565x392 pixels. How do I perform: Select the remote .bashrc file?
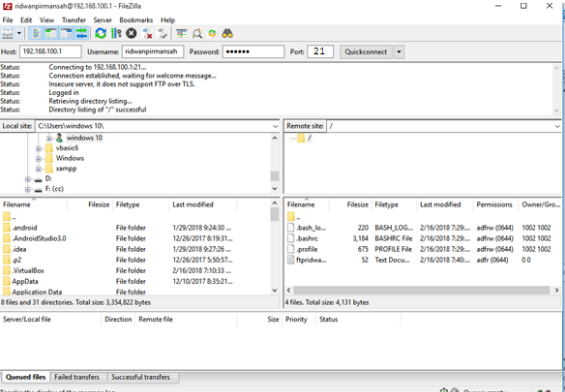(307, 238)
